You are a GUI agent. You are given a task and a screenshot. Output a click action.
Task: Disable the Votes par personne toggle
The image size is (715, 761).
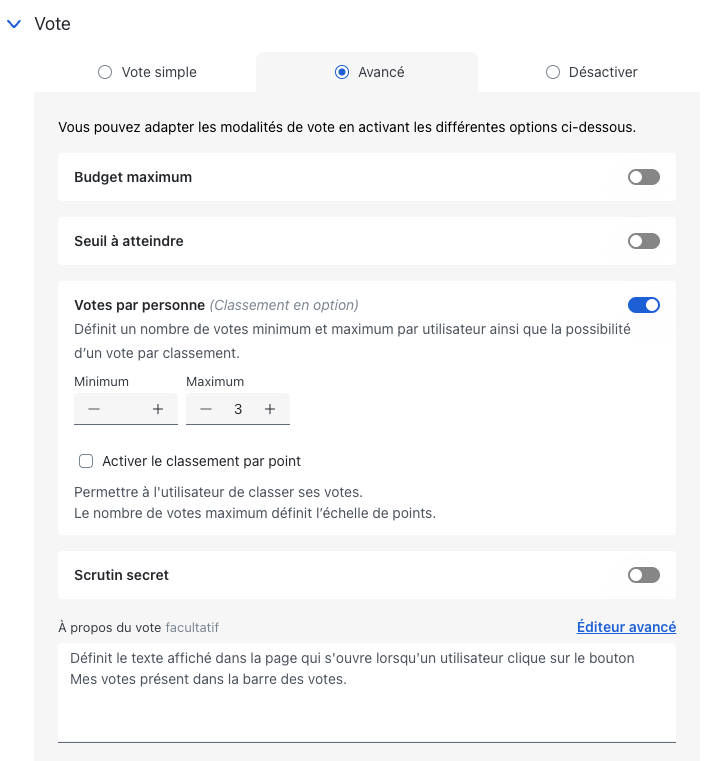pyautogui.click(x=644, y=305)
